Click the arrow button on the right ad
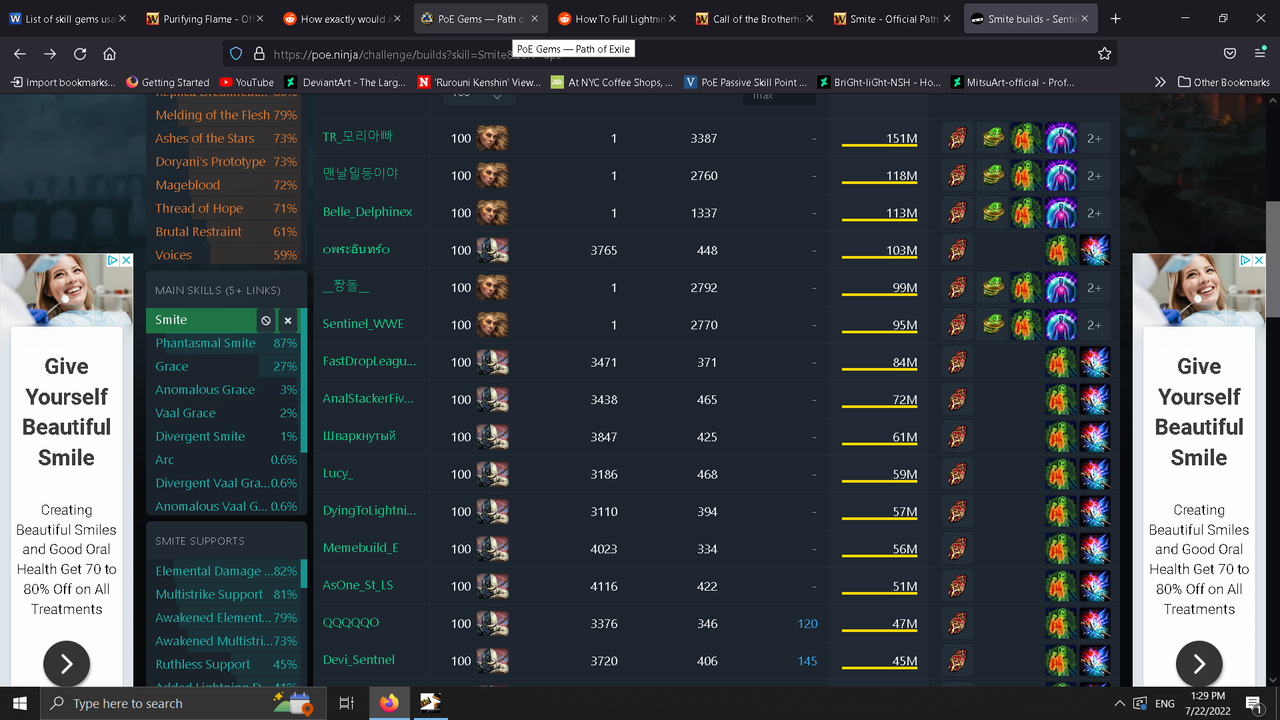The height and width of the screenshot is (720, 1280). point(1199,664)
